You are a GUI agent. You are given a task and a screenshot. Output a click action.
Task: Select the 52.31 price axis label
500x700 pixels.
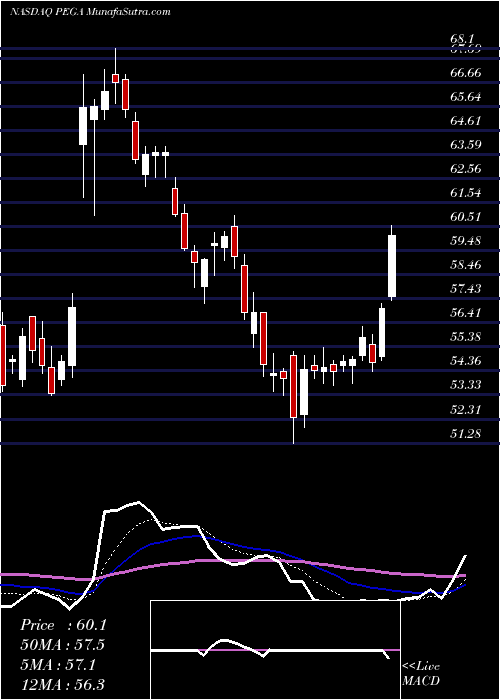pyautogui.click(x=465, y=409)
